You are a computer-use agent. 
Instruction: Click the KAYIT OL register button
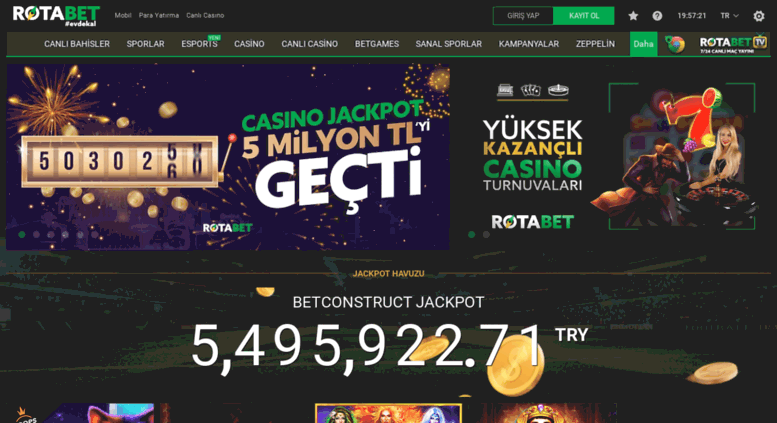(584, 16)
